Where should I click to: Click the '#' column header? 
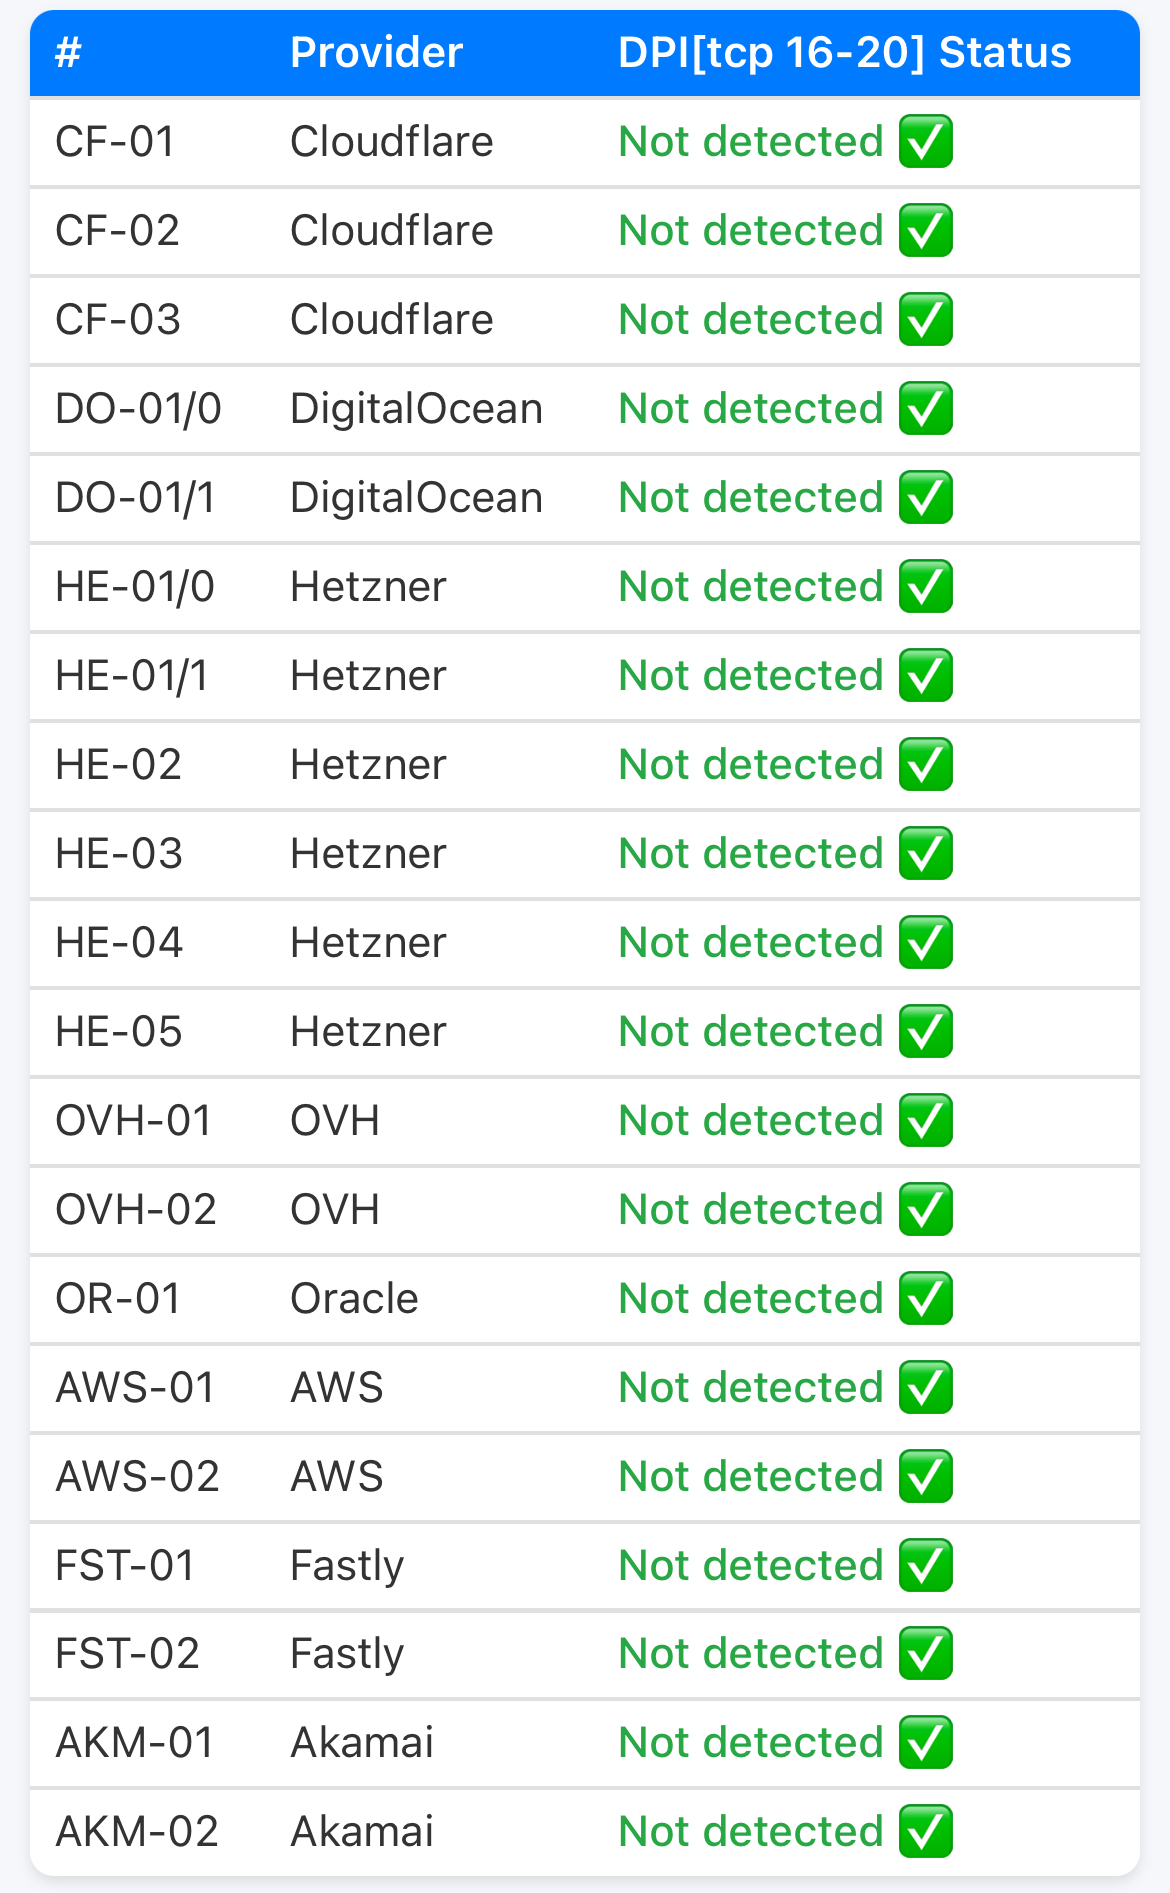[x=68, y=53]
